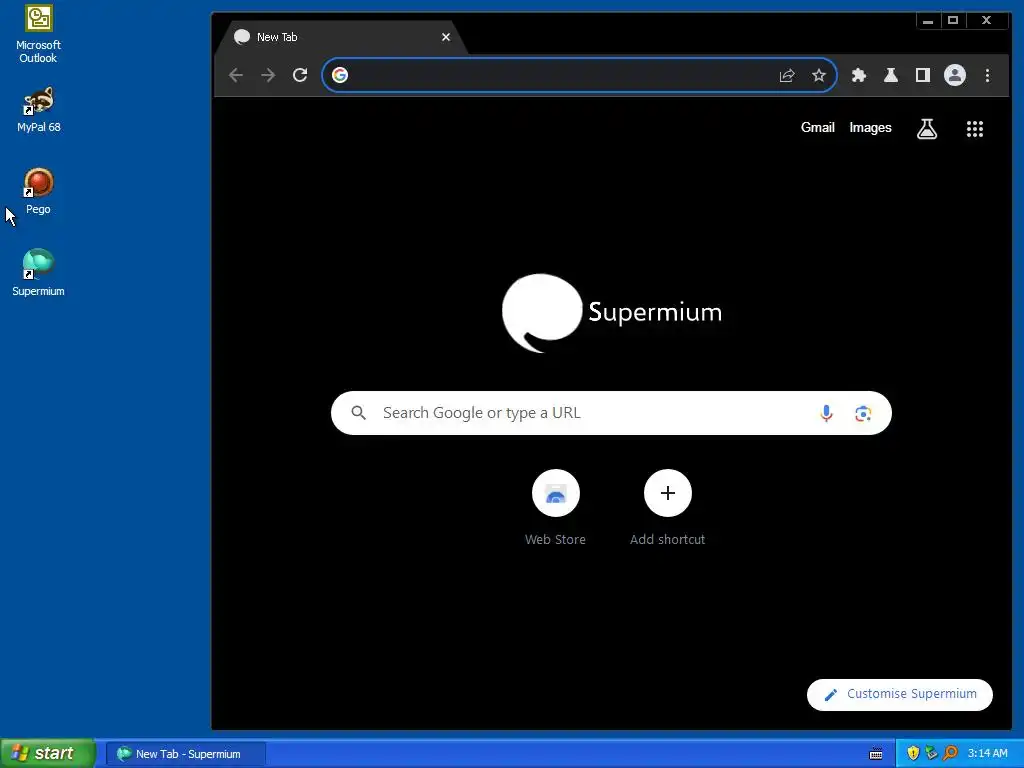Open Microsoft Outlook desktop icon

(39, 33)
